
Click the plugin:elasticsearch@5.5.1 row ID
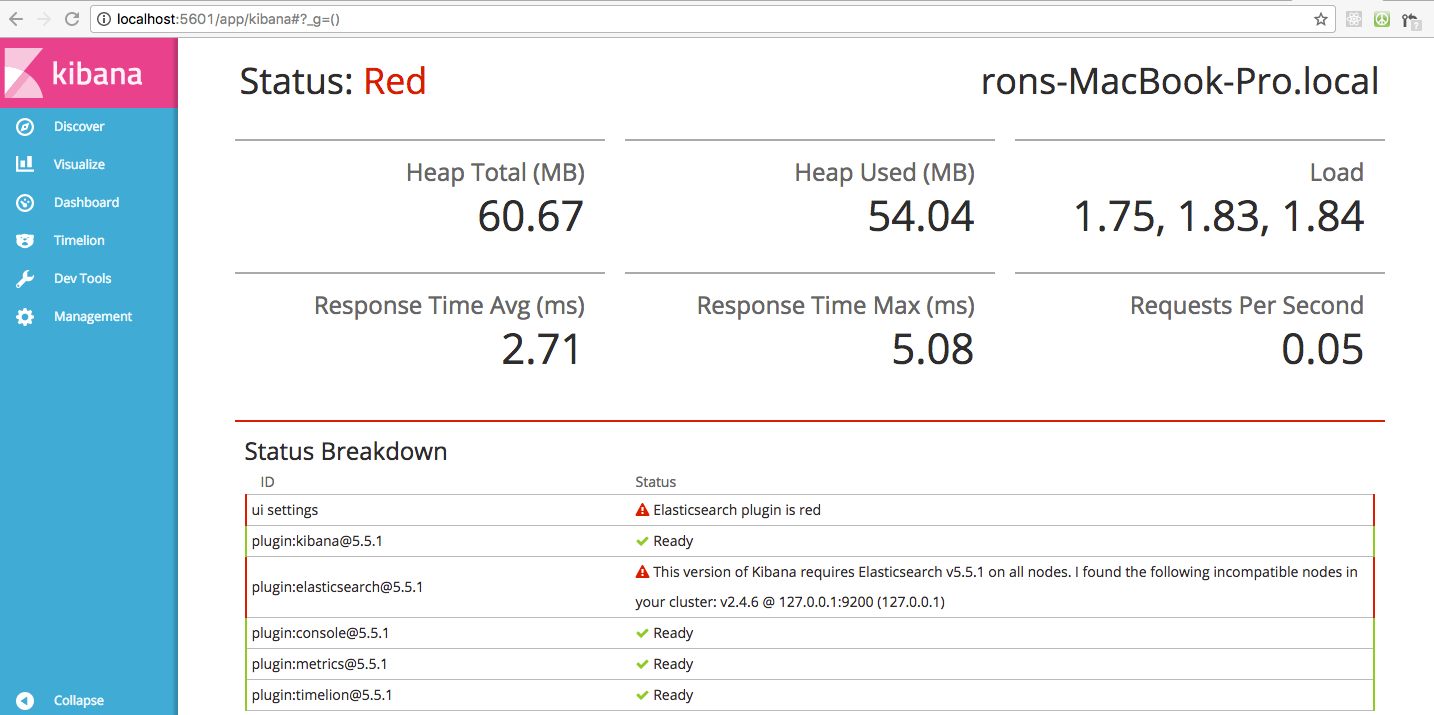click(x=337, y=587)
